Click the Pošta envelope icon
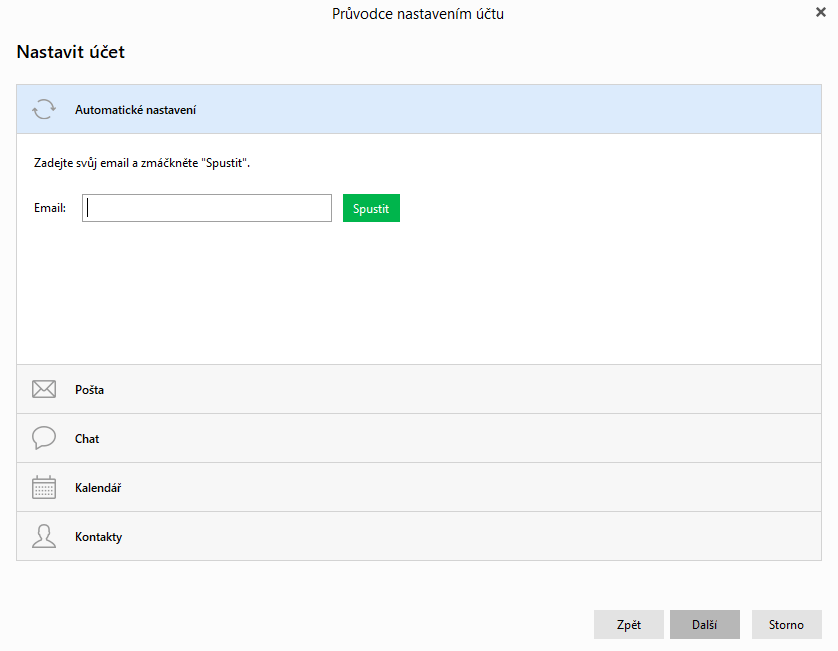This screenshot has width=838, height=651. [44, 389]
